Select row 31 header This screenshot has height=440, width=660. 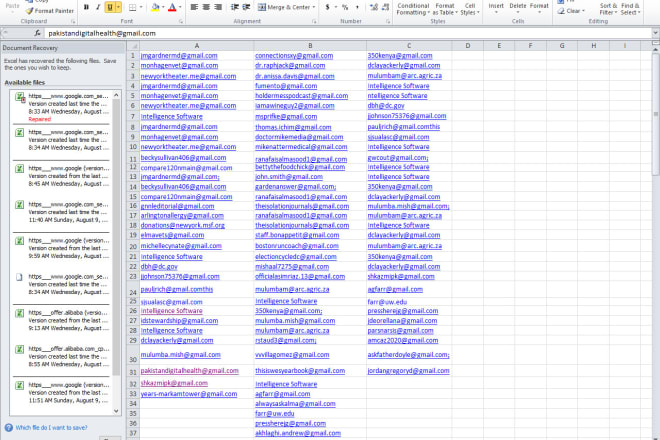pyautogui.click(x=133, y=372)
